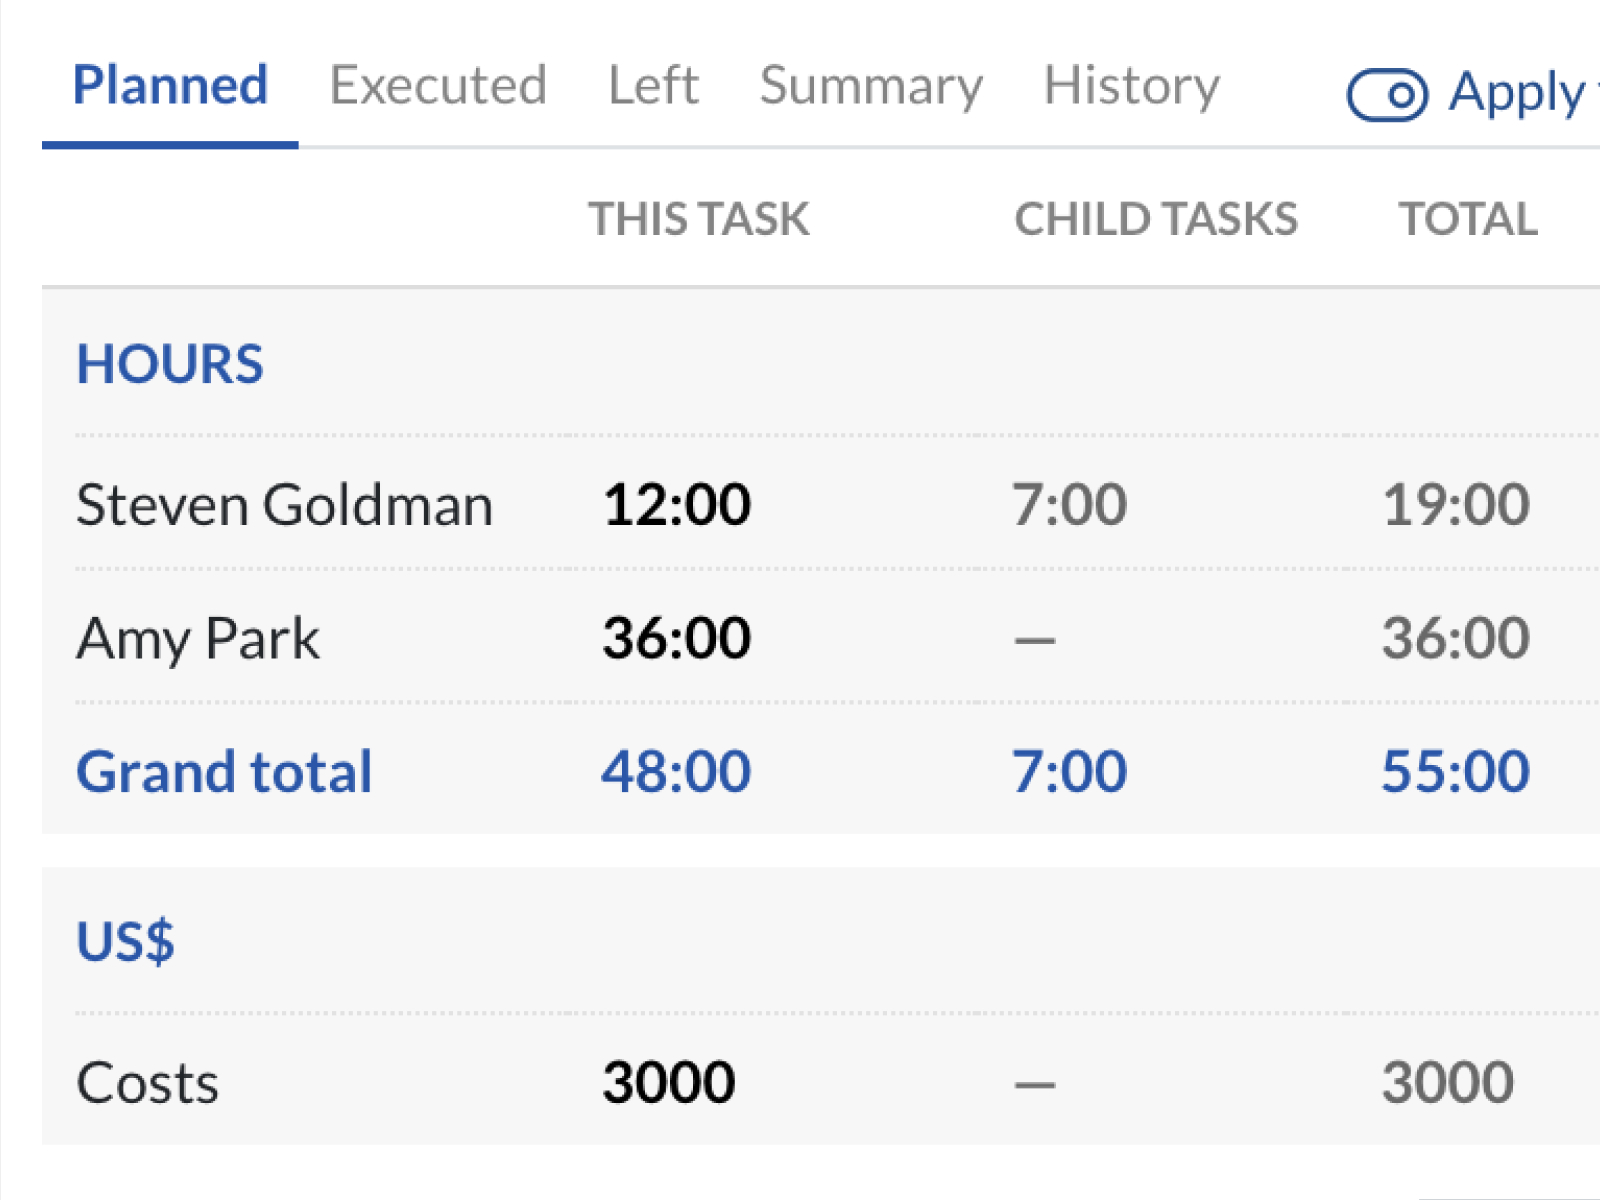The image size is (1600, 1200).
Task: Click the Grand total row label
Action: pyautogui.click(x=224, y=772)
